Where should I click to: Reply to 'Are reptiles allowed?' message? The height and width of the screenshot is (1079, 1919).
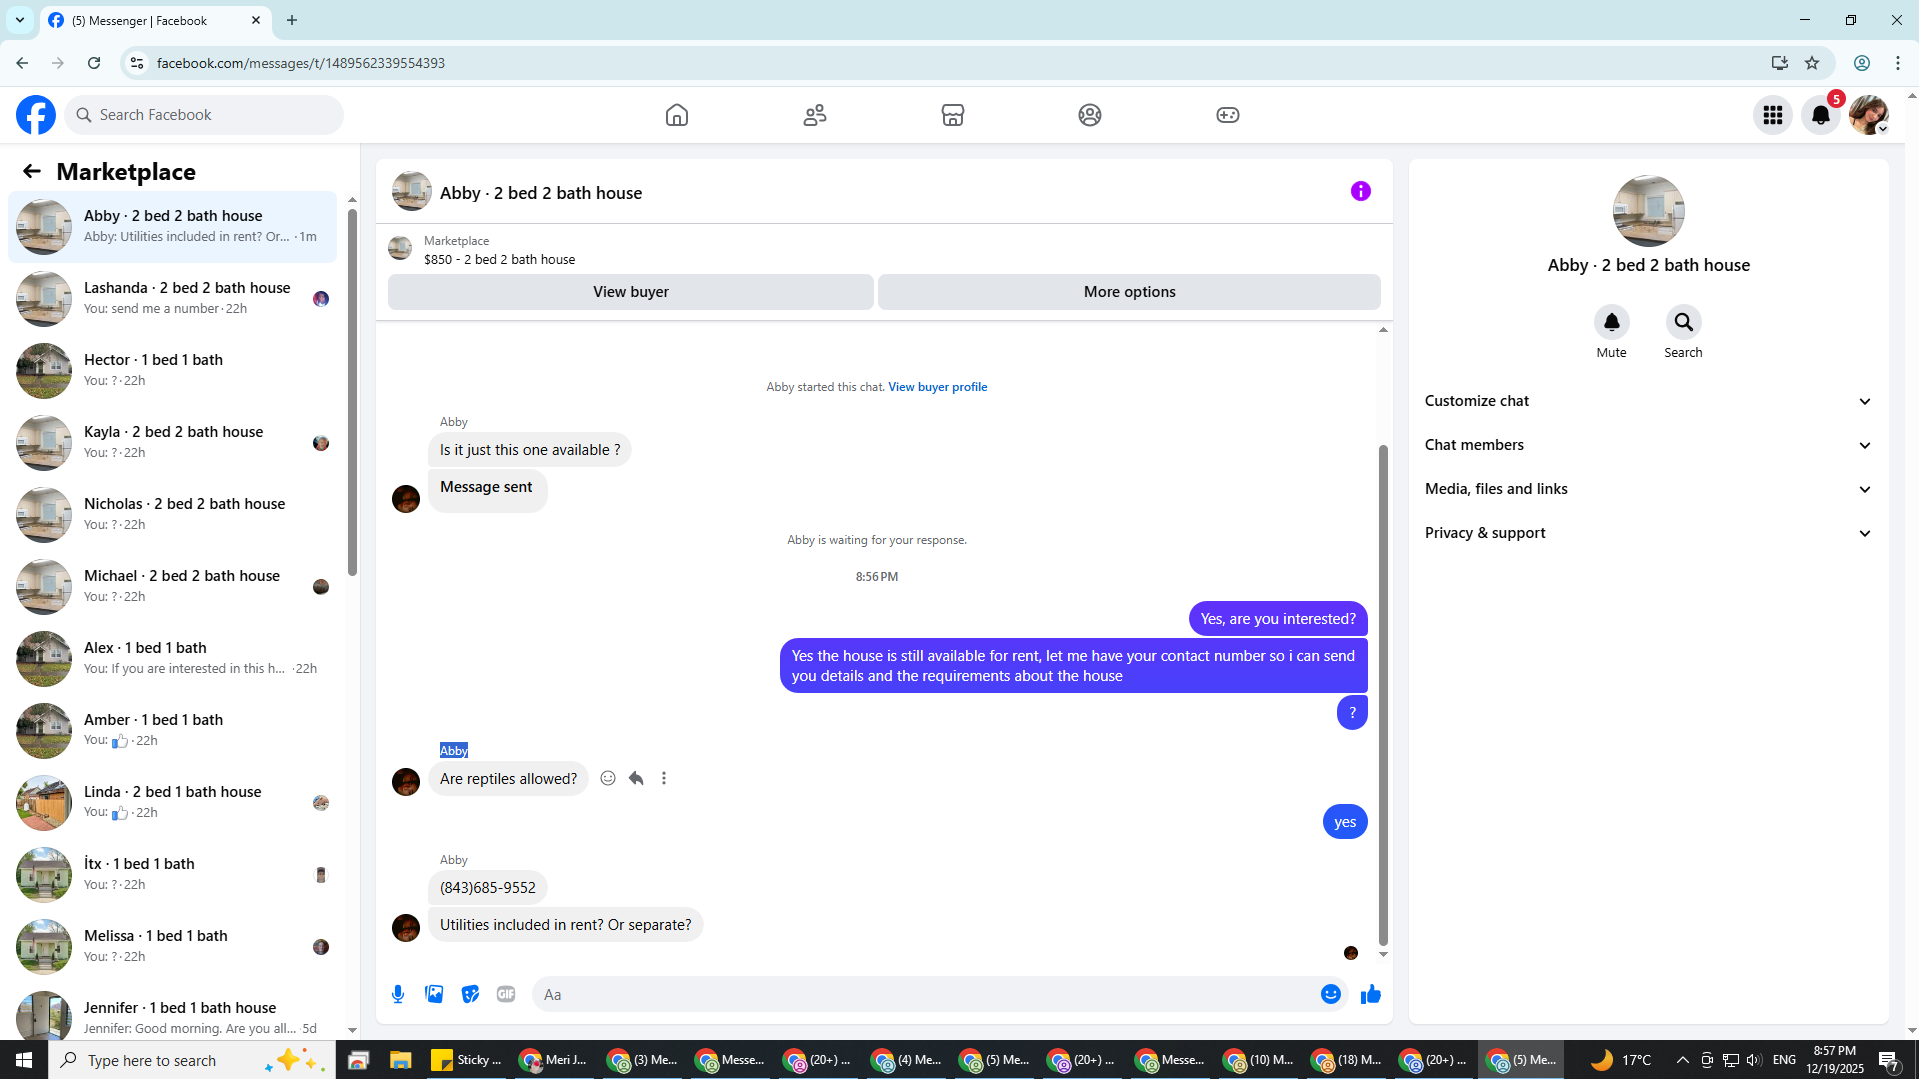click(x=636, y=778)
